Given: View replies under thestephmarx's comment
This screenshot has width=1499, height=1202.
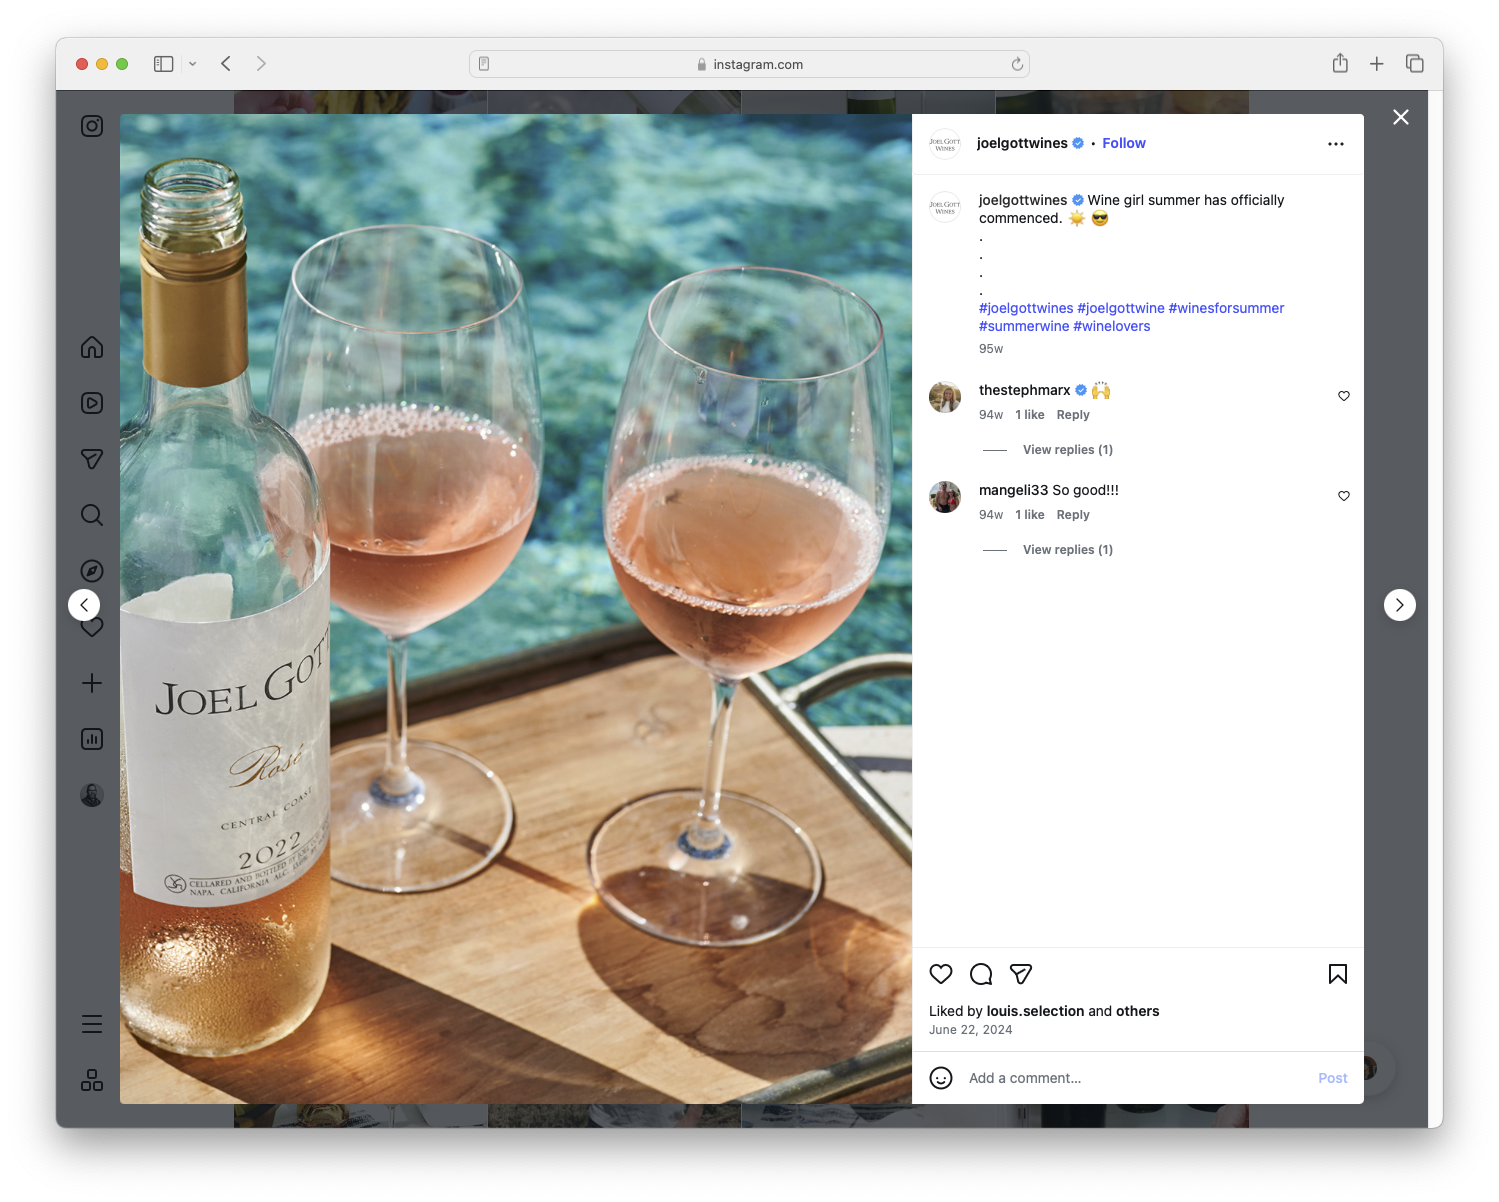Looking at the screenshot, I should point(1067,450).
